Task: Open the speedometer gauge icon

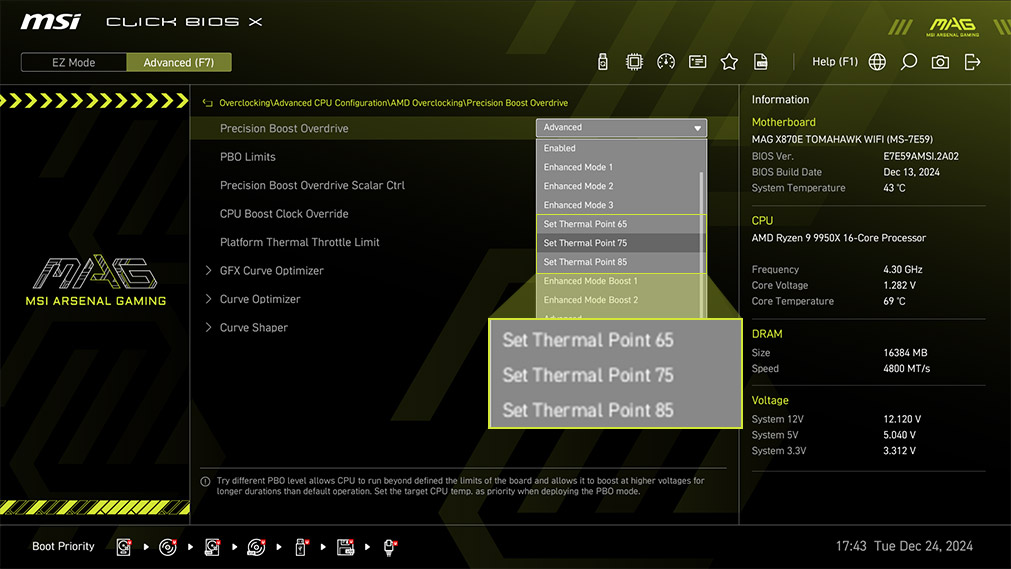Action: coord(666,62)
